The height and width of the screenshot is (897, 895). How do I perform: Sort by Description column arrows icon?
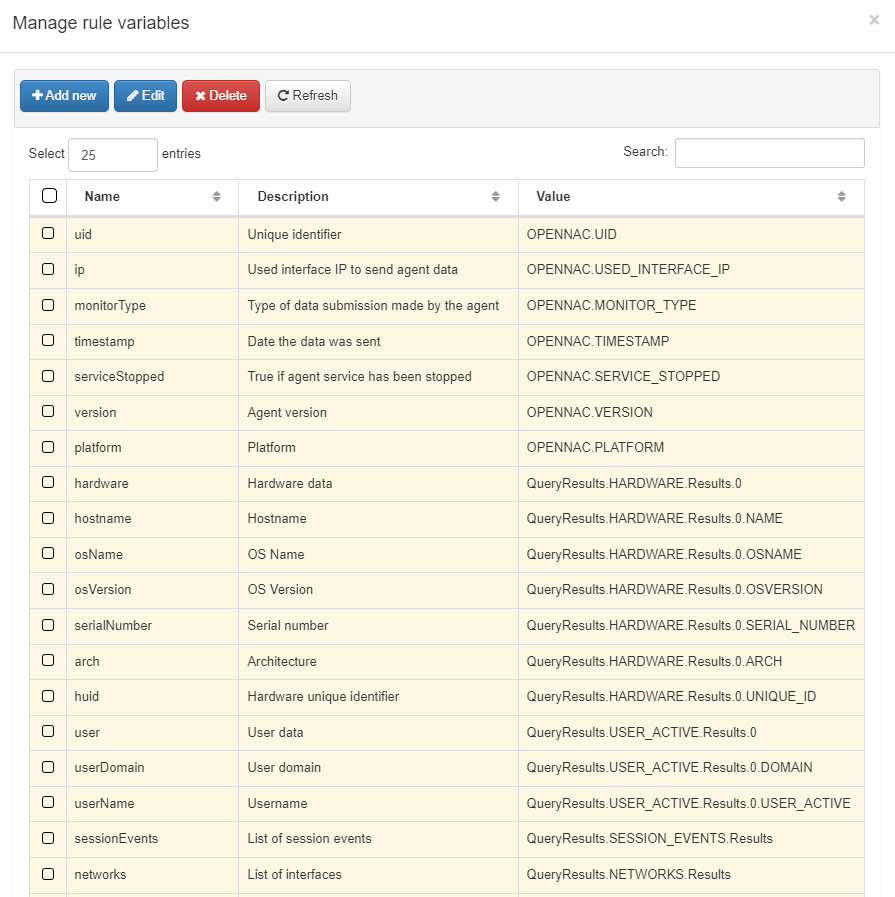coord(496,197)
